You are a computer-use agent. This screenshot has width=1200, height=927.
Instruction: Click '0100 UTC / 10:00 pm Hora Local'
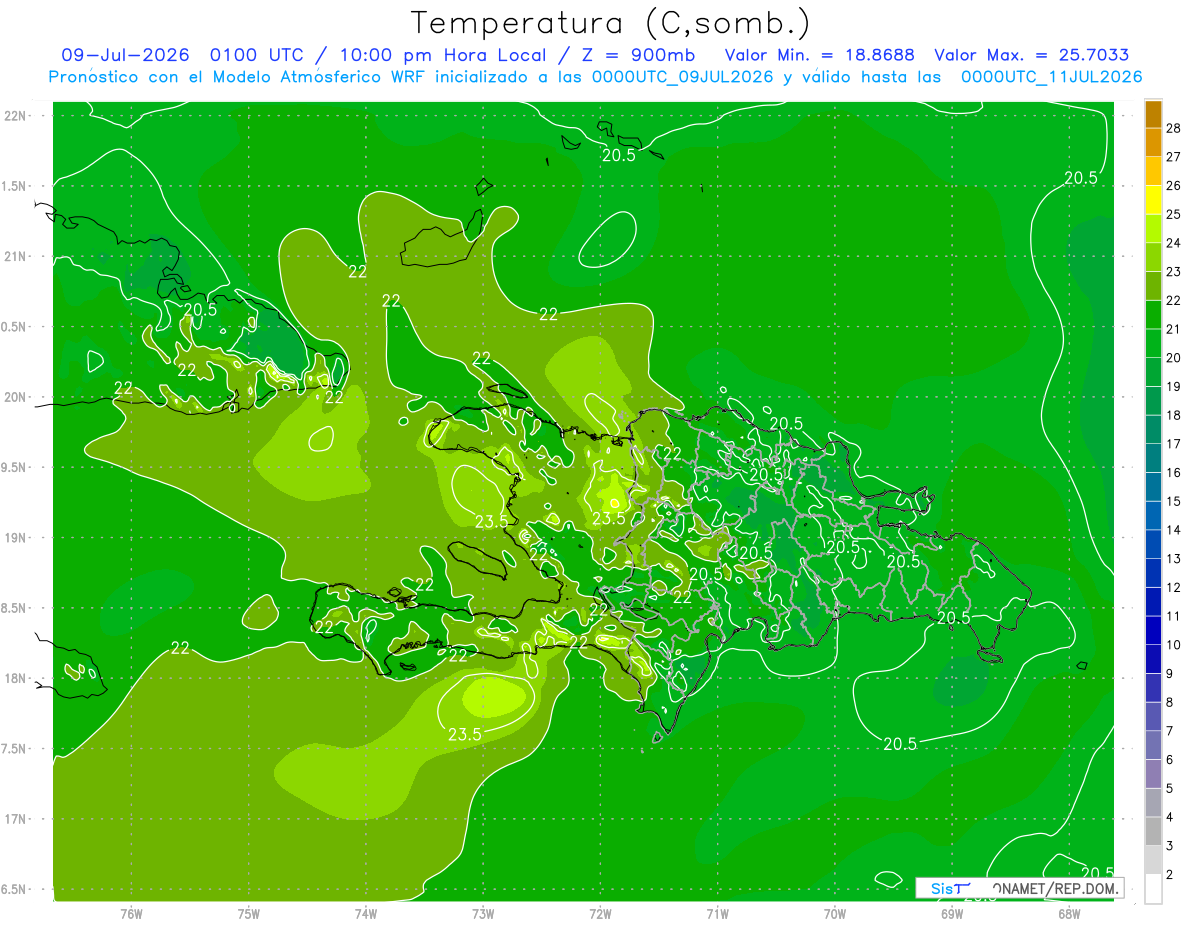coord(378,55)
